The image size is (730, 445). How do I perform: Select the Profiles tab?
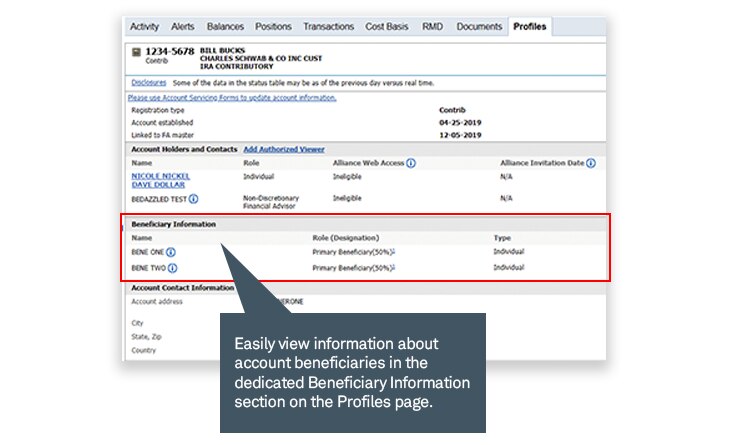[x=529, y=27]
